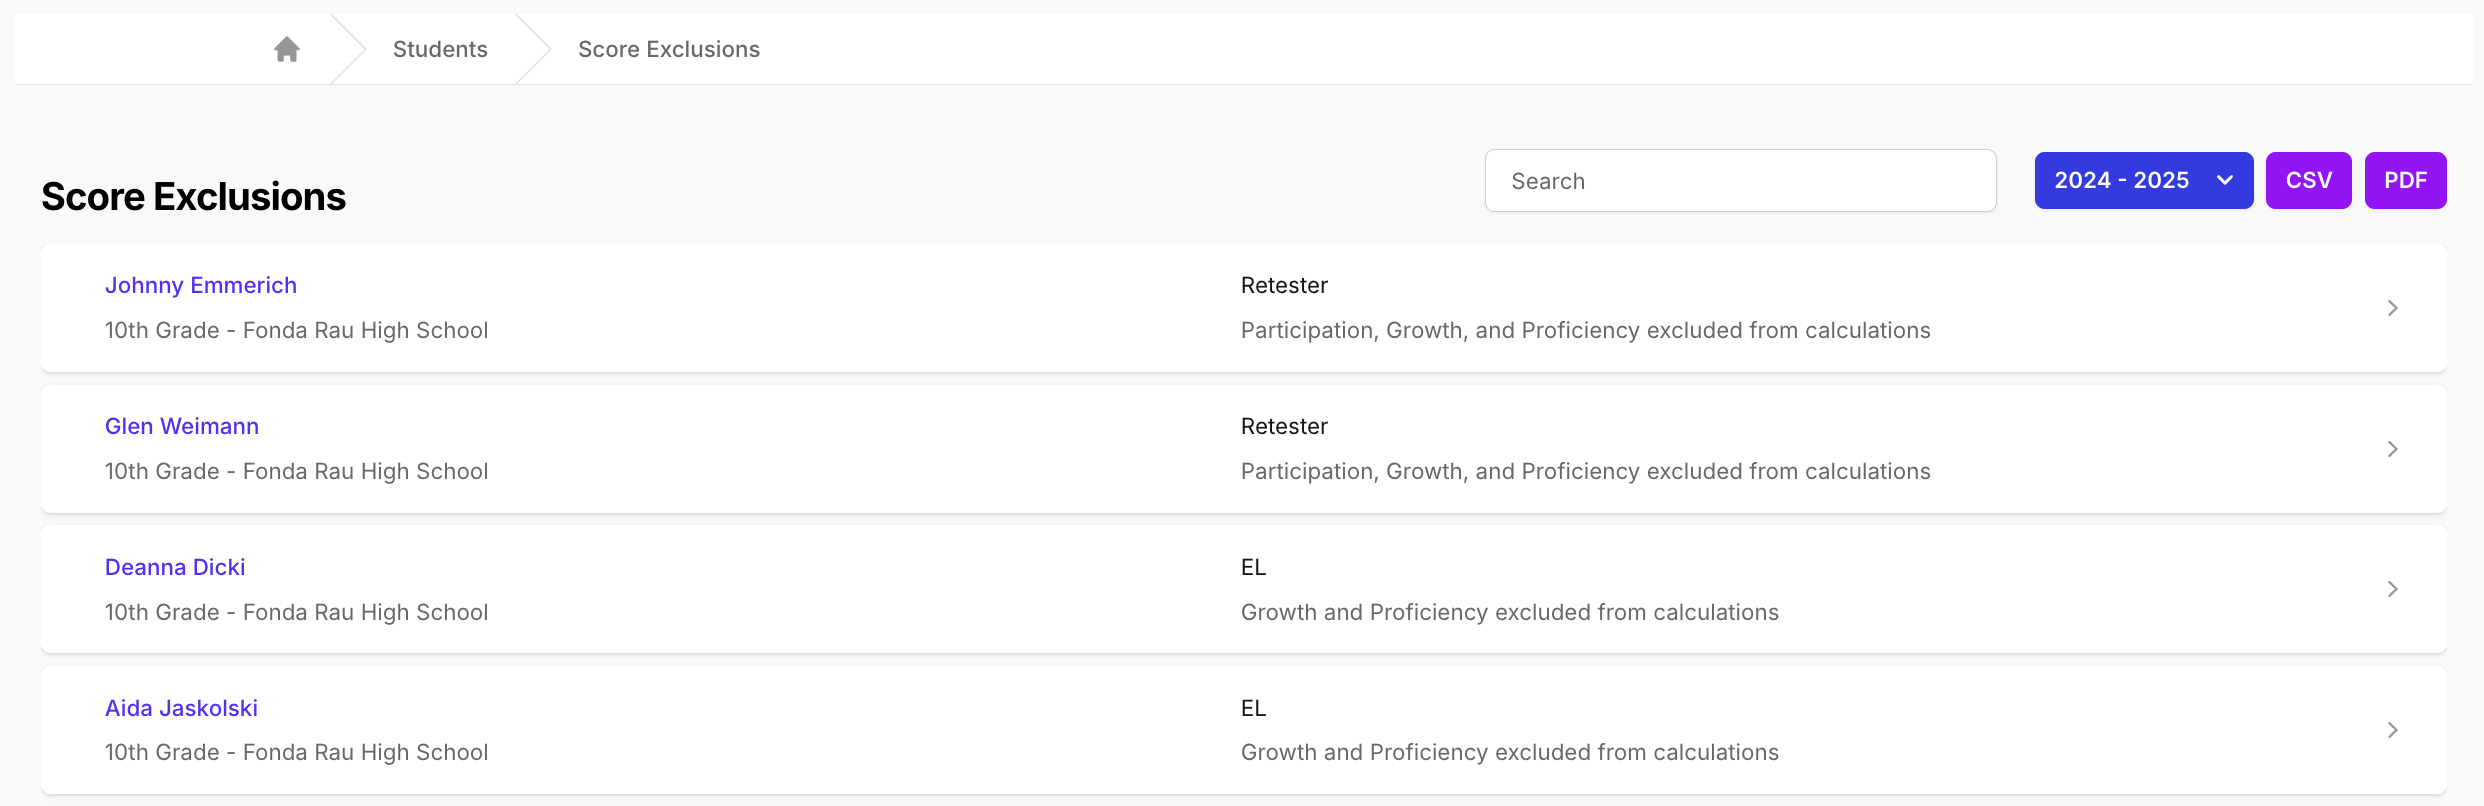The image size is (2484, 806).
Task: Open the 2024 - 2025 year dropdown
Action: point(2143,181)
